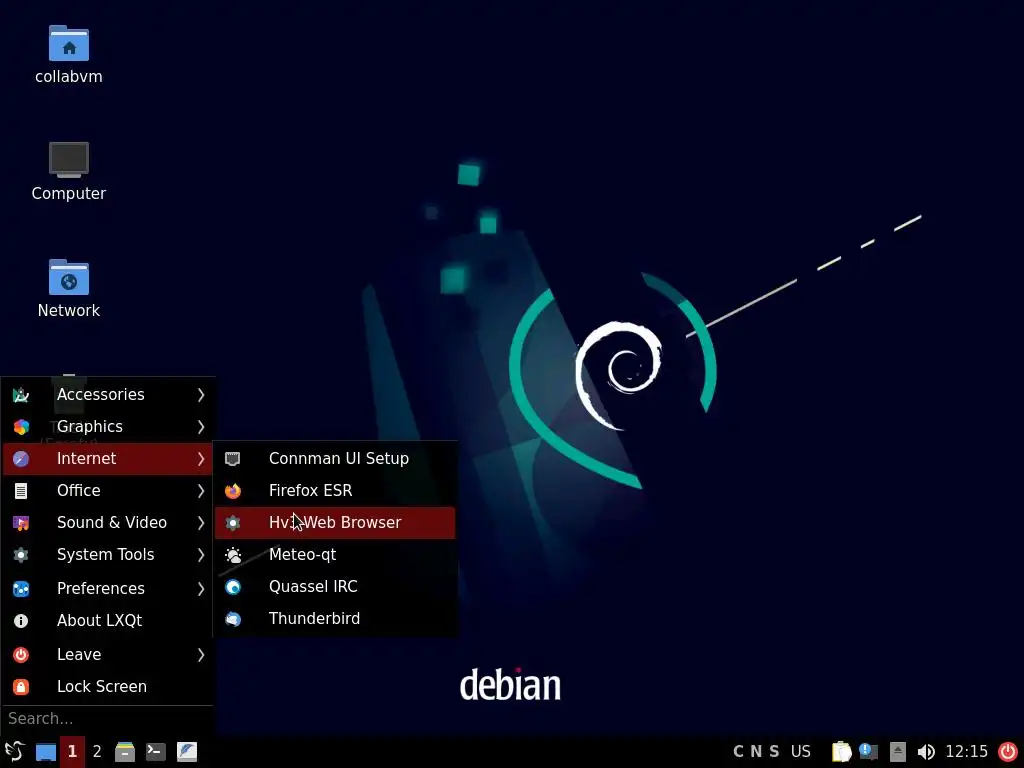The image size is (1024, 768).
Task: Switch to desktop 1
Action: (72, 752)
